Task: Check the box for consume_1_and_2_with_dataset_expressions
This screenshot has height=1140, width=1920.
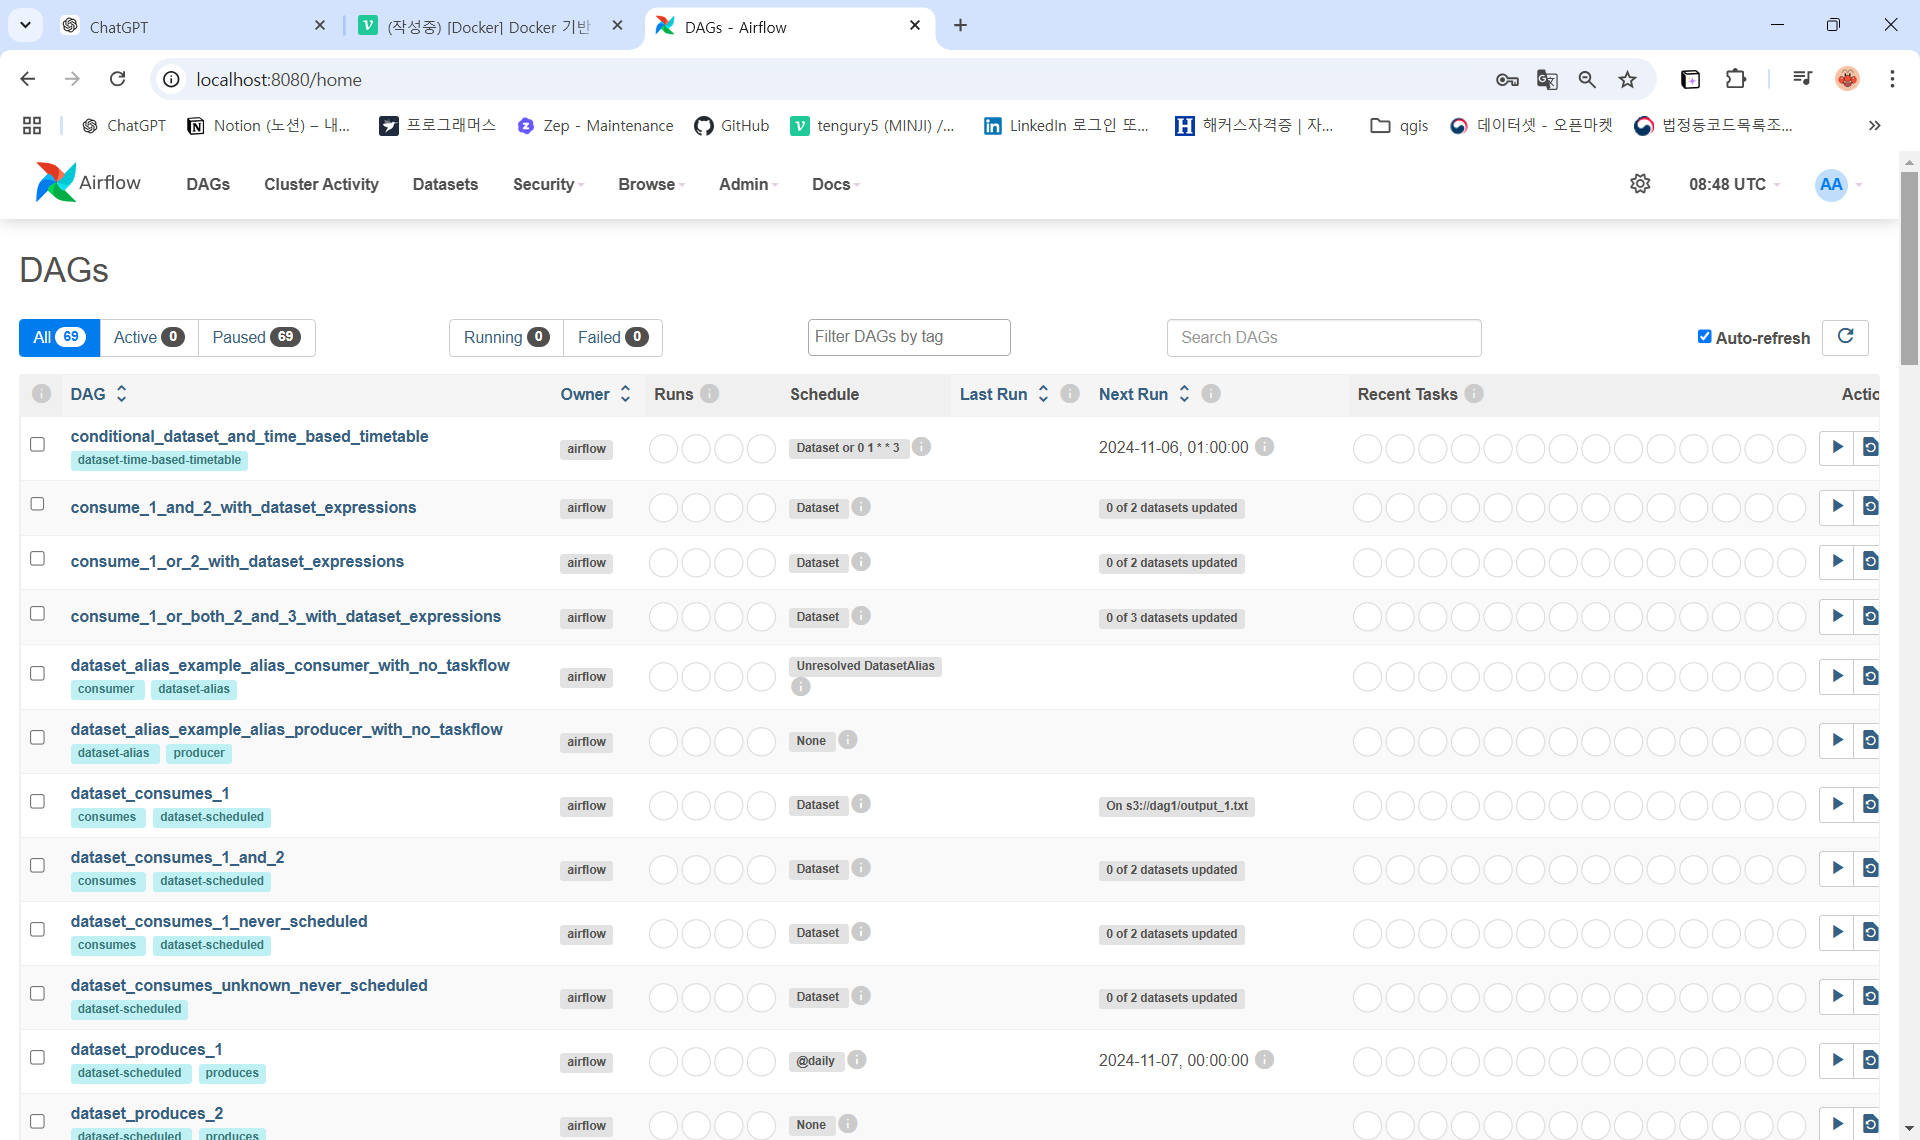Action: [x=37, y=504]
